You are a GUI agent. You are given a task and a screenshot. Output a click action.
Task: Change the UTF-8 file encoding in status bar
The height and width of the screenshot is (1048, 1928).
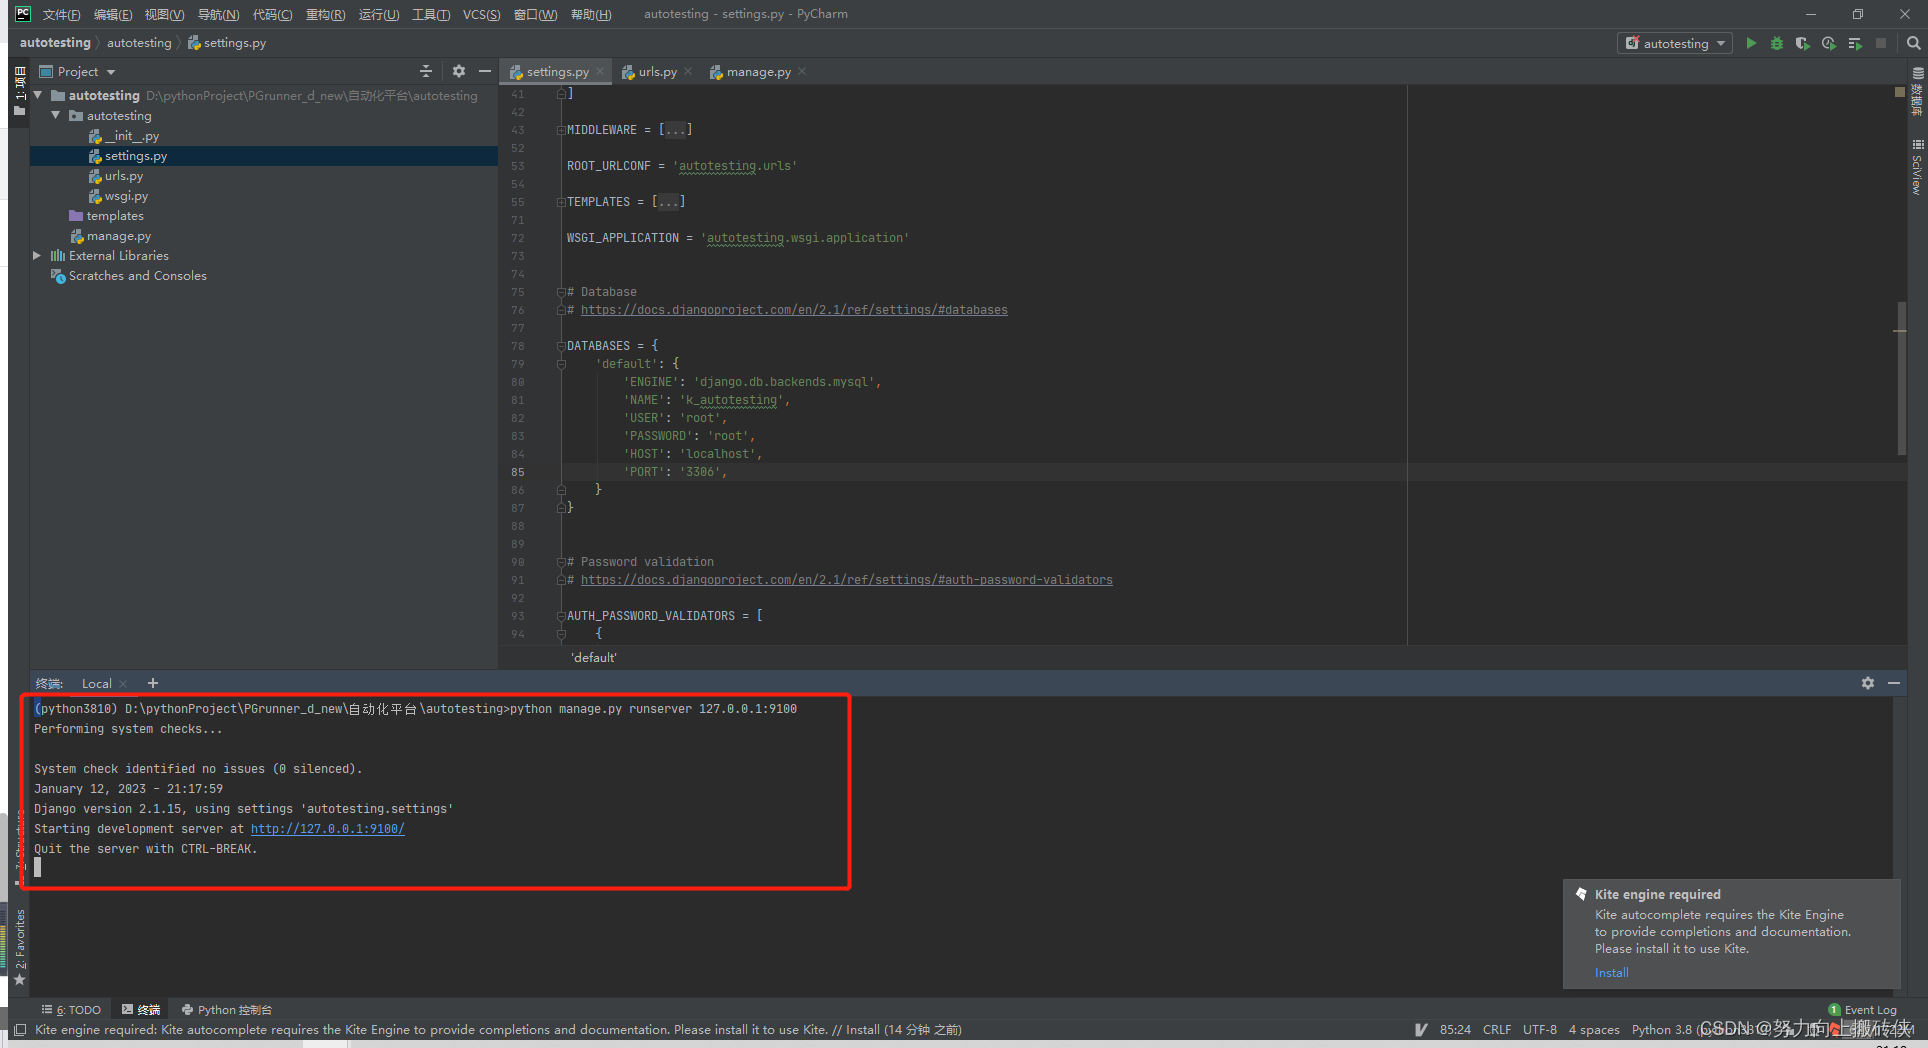coord(1540,1029)
